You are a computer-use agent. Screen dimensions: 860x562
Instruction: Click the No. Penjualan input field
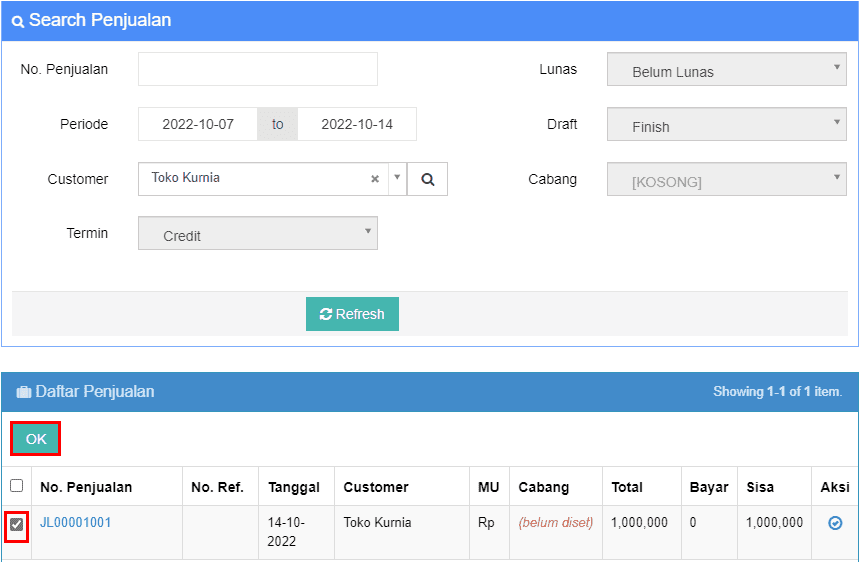pos(258,69)
